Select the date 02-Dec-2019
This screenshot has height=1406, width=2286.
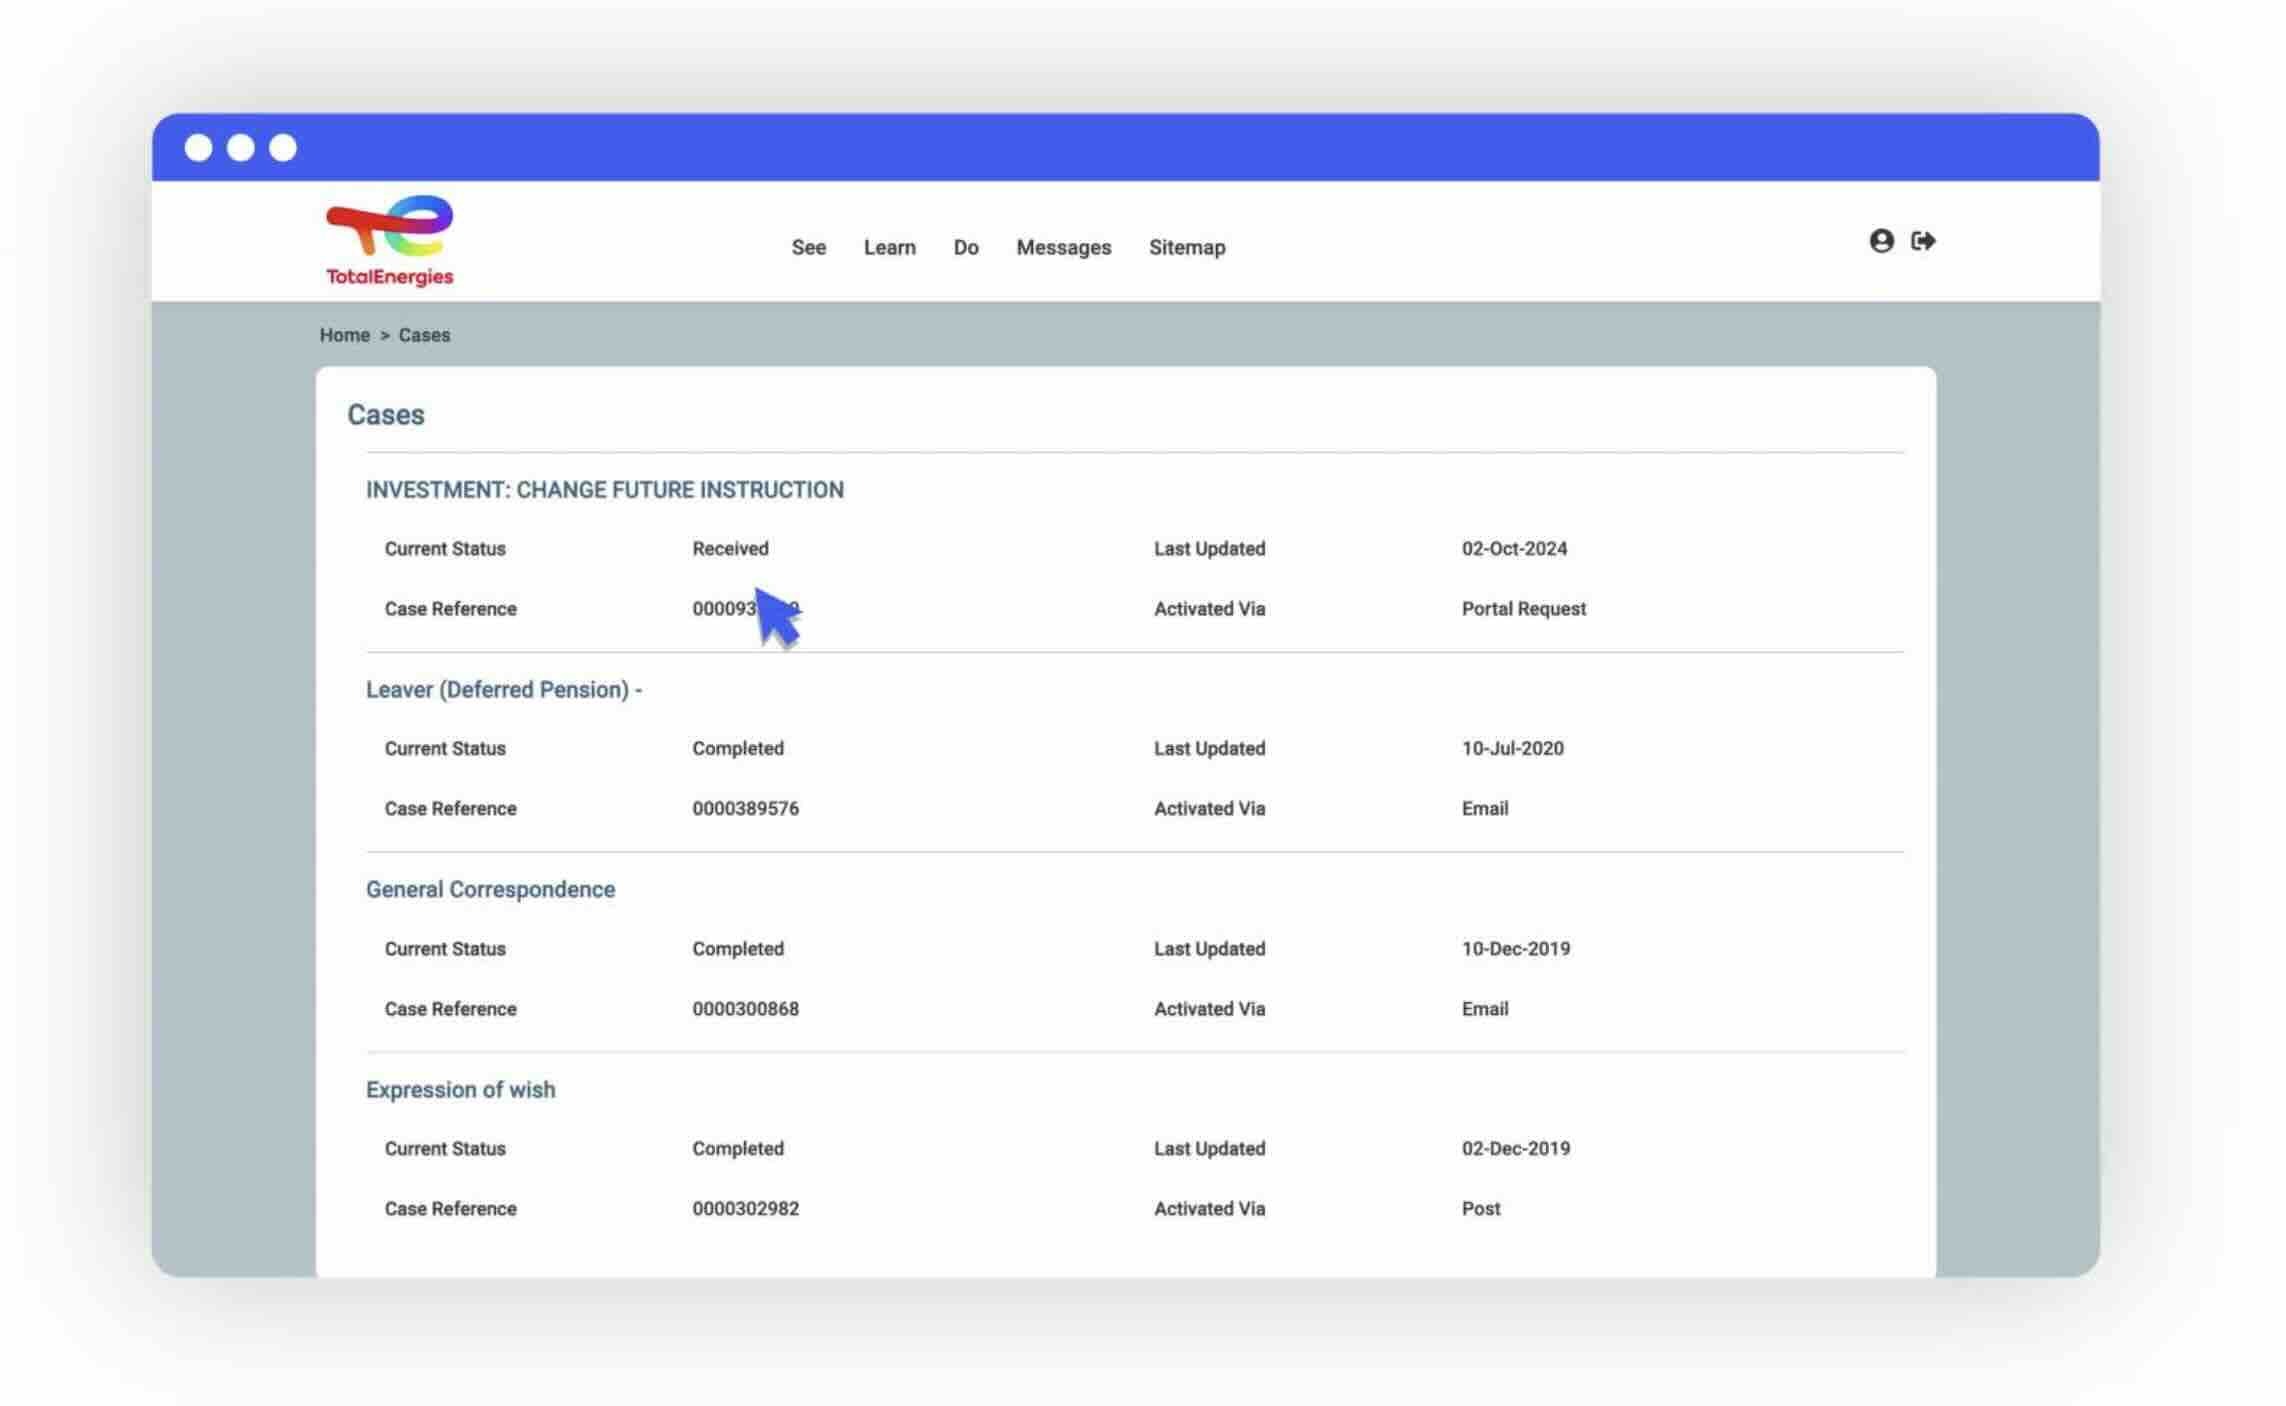[1515, 1149]
